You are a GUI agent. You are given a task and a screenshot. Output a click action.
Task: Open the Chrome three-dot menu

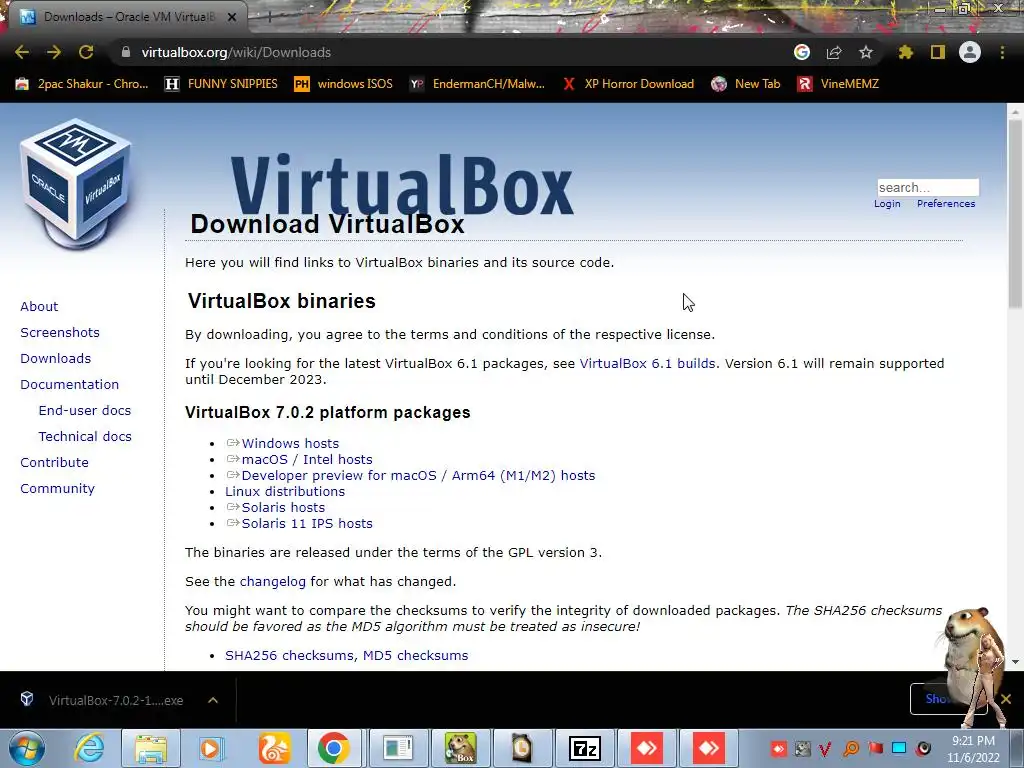pos(1002,52)
